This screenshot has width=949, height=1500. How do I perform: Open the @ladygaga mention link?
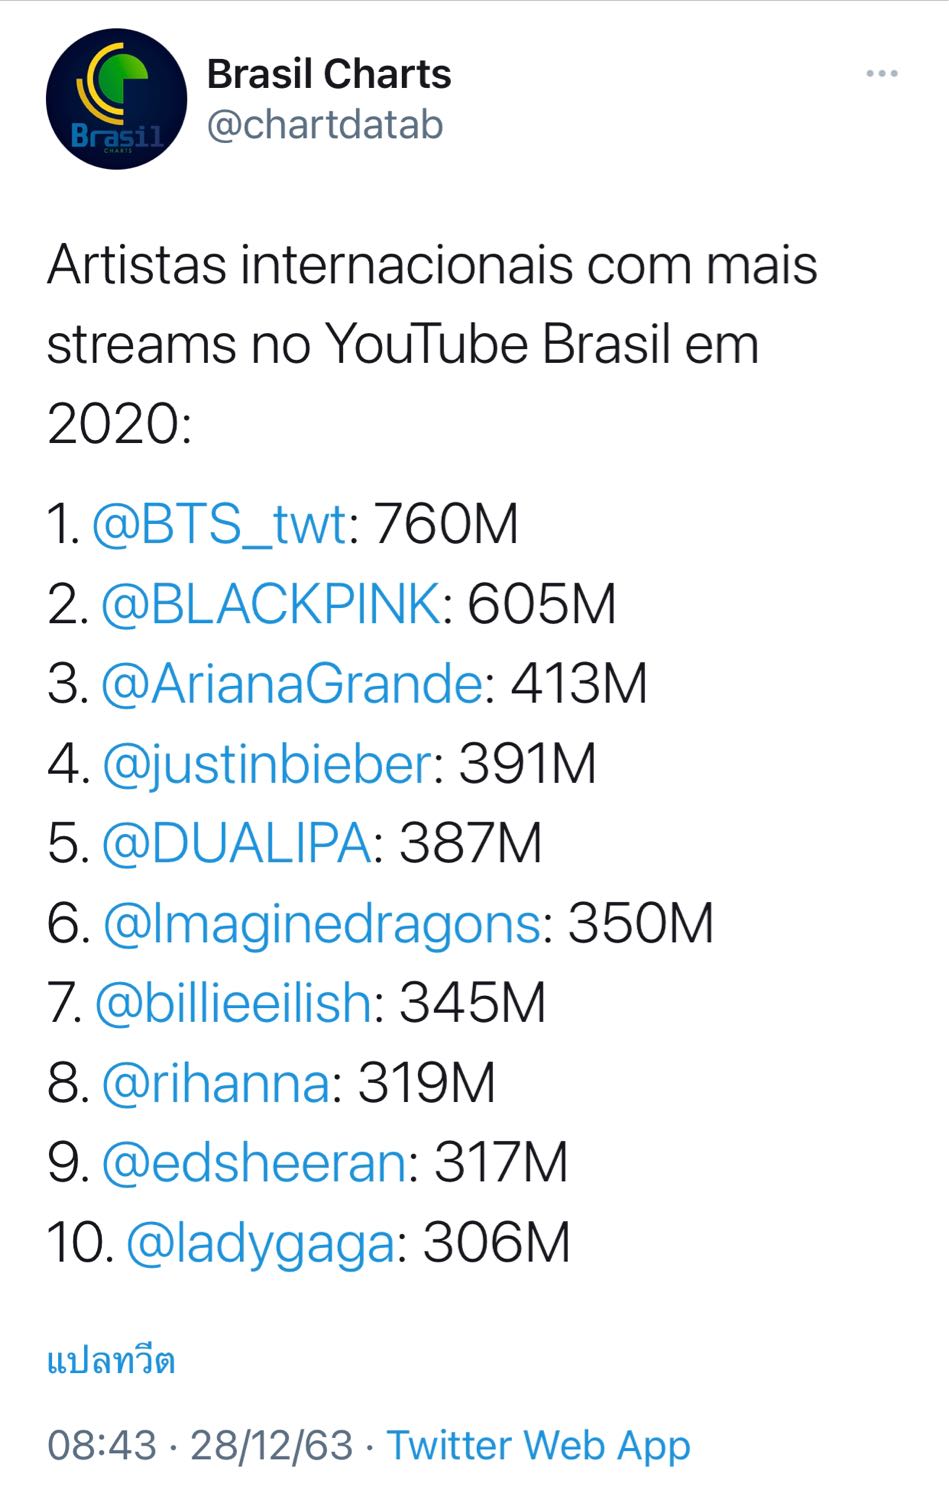261,1243
